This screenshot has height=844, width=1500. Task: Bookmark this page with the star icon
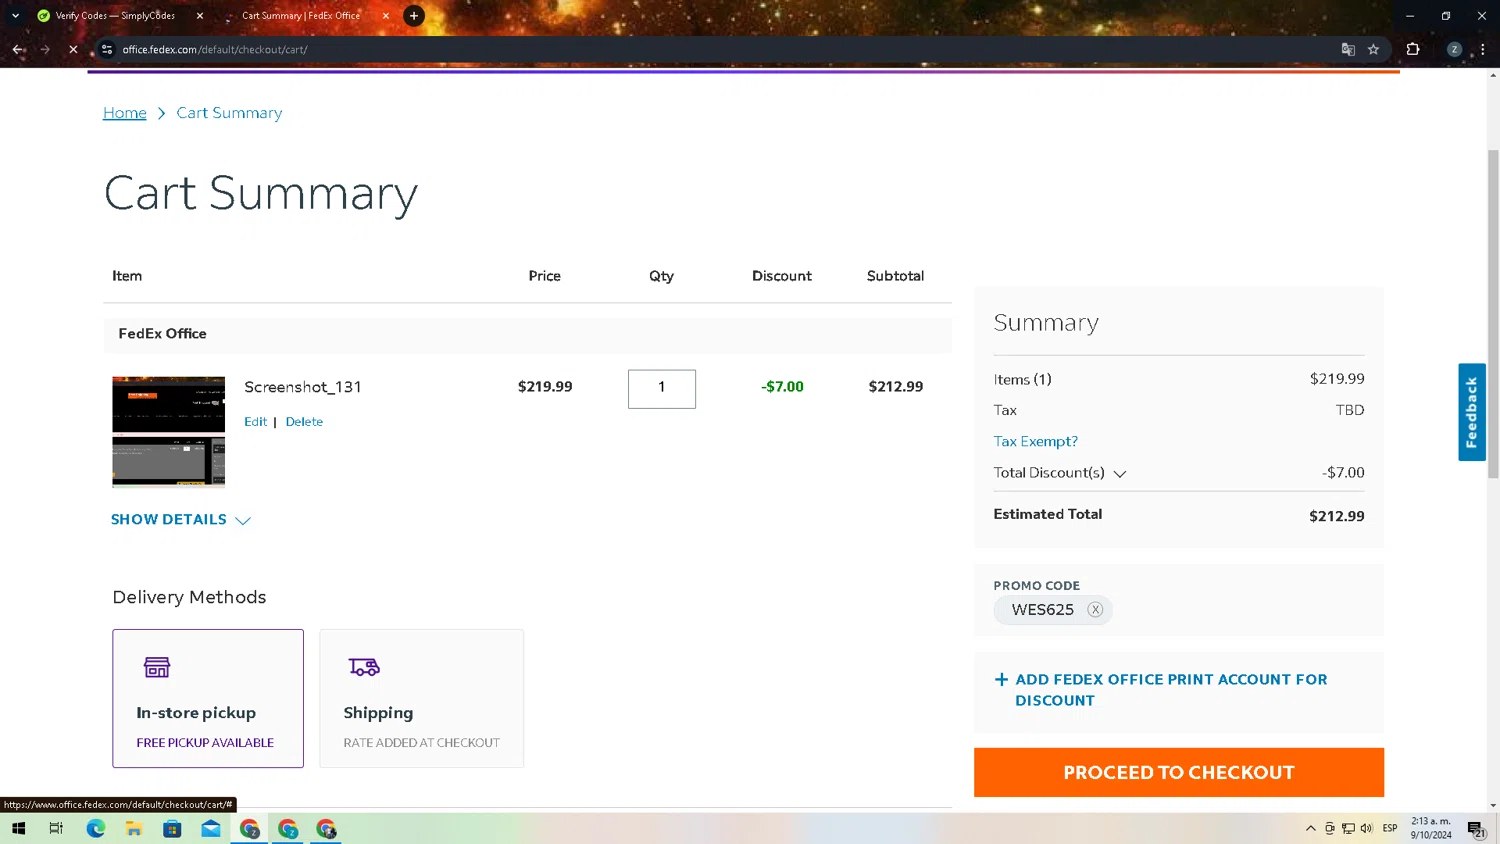pyautogui.click(x=1374, y=49)
